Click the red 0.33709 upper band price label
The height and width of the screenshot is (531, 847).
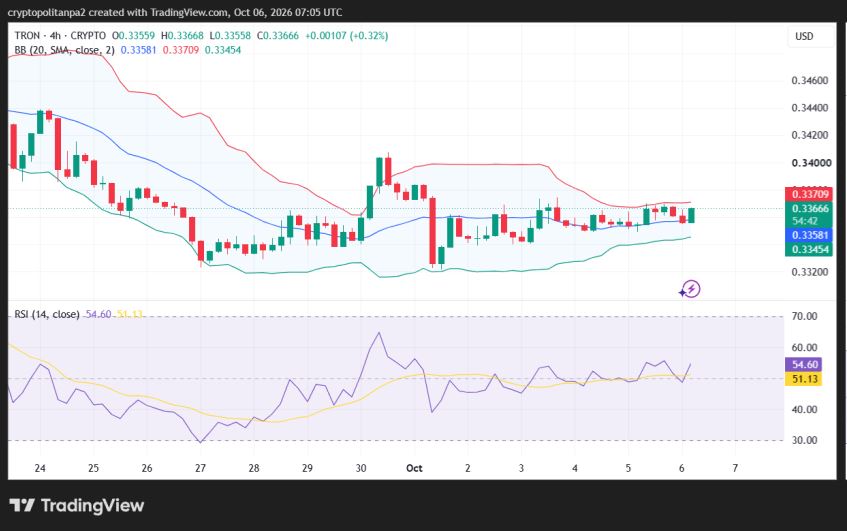click(x=809, y=194)
